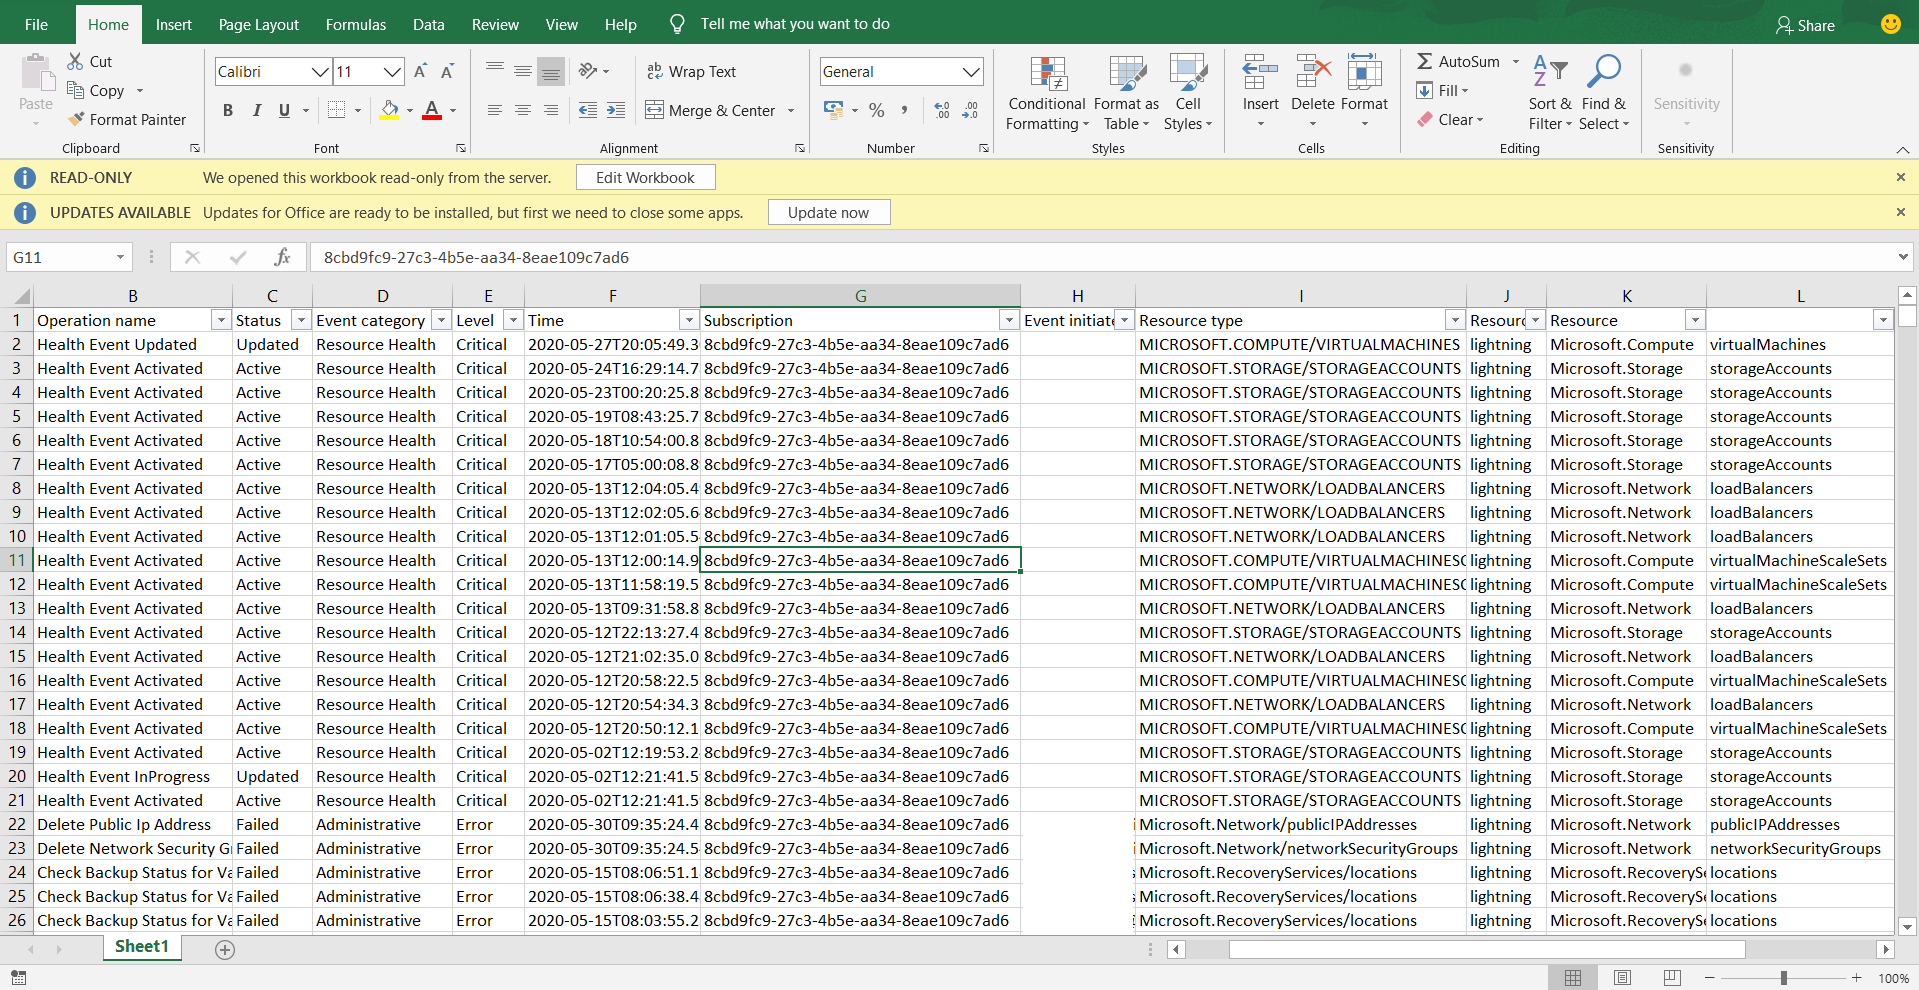Click the Format Painter brush icon
Viewport: 1919px width, 990px height.
(x=76, y=119)
